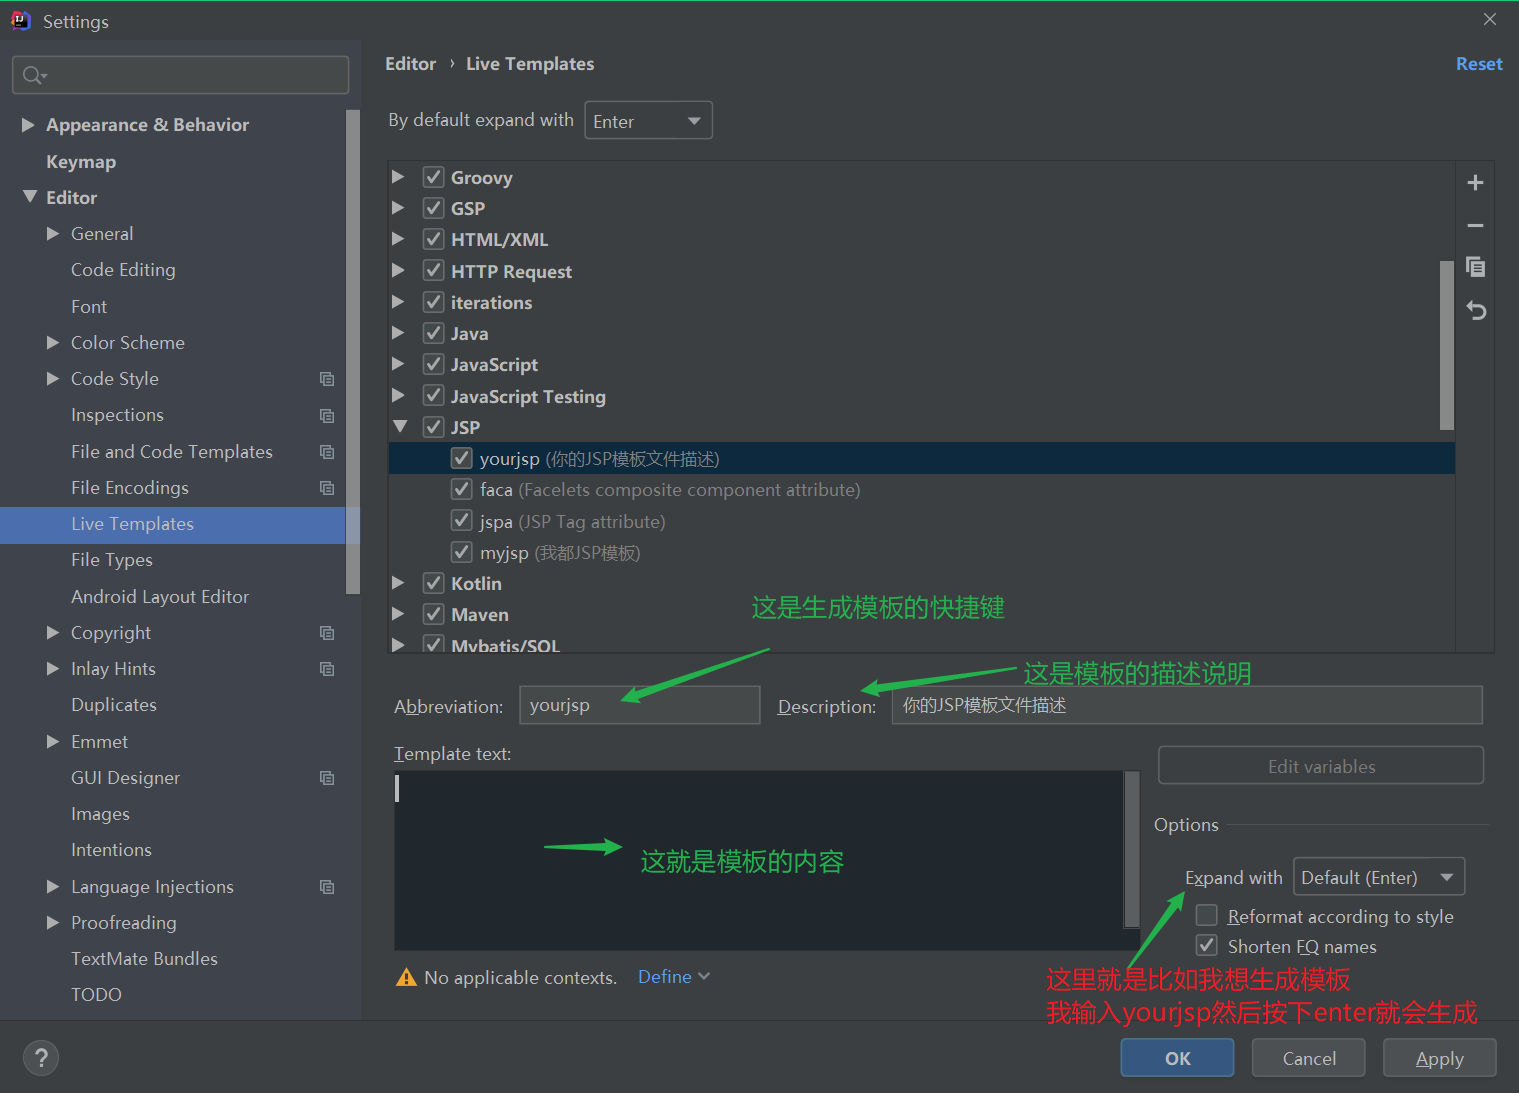Viewport: 1519px width, 1093px height.
Task: Click the add template plus icon
Action: (x=1475, y=183)
